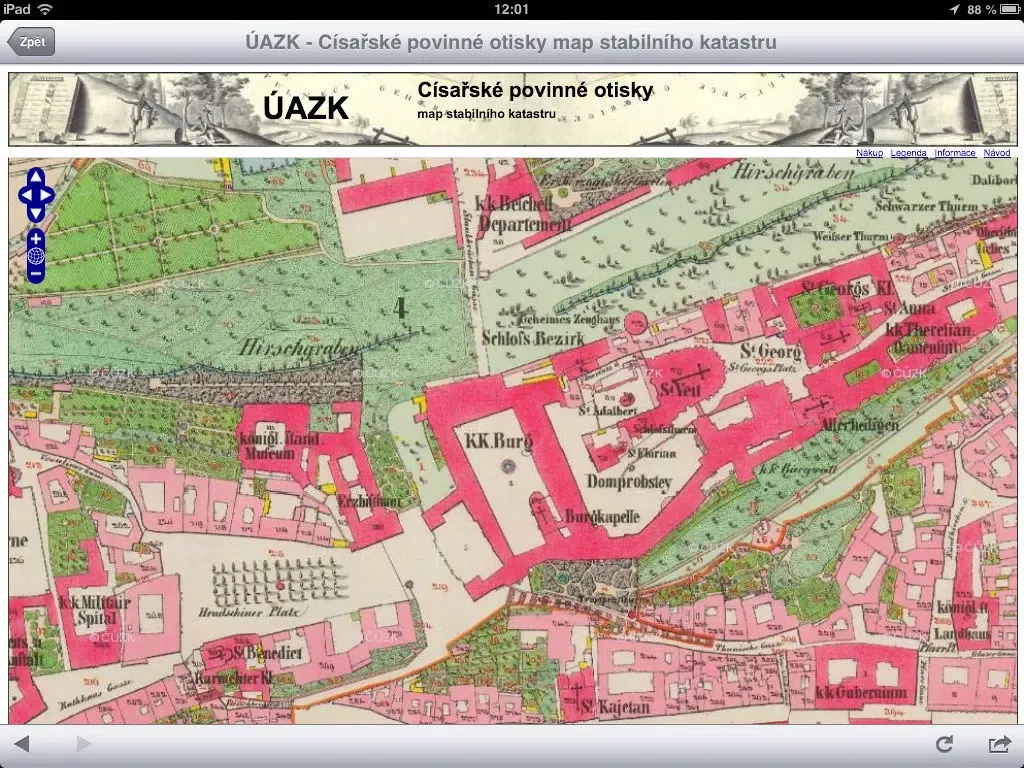Click the 'St. Benedict' map label
The image size is (1024, 768).
point(267,652)
